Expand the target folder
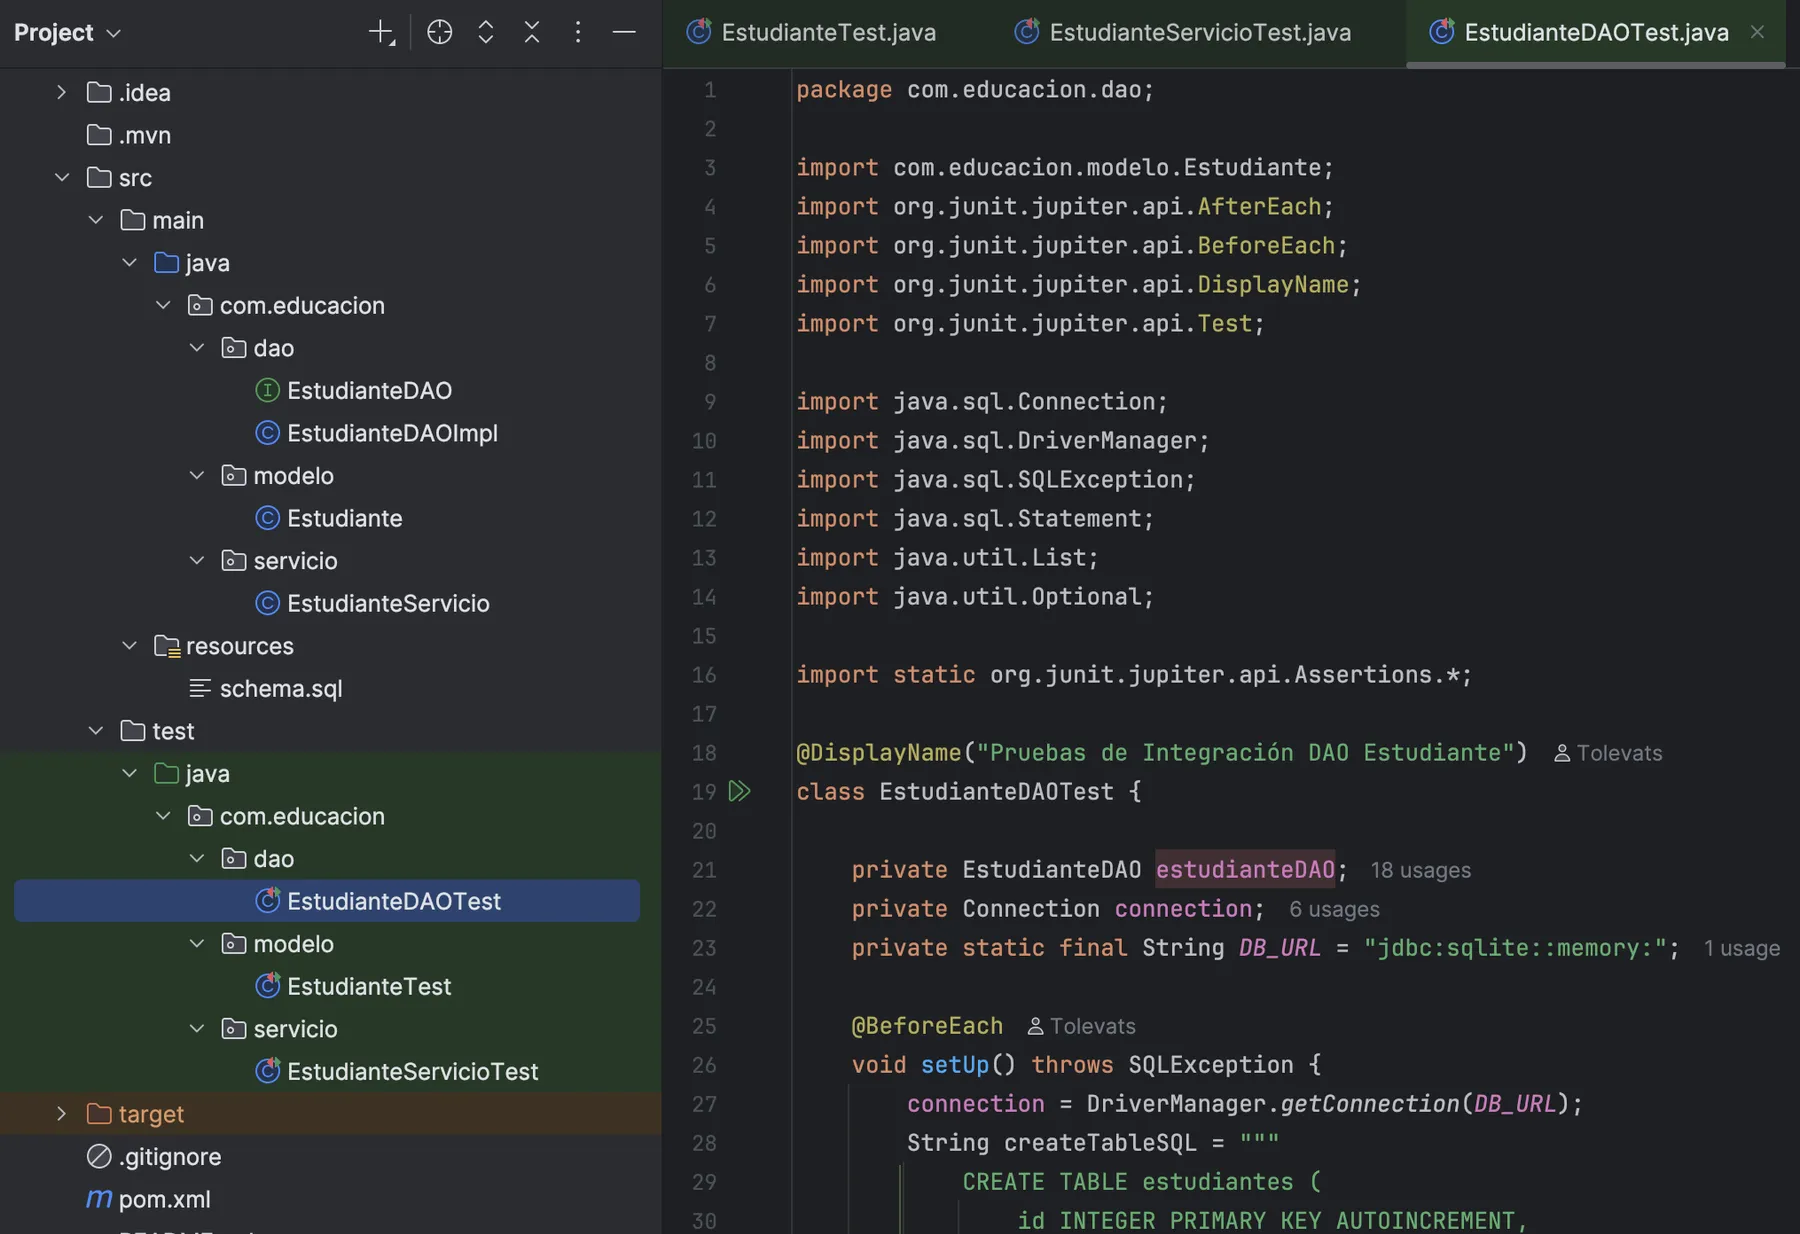 click(62, 1114)
